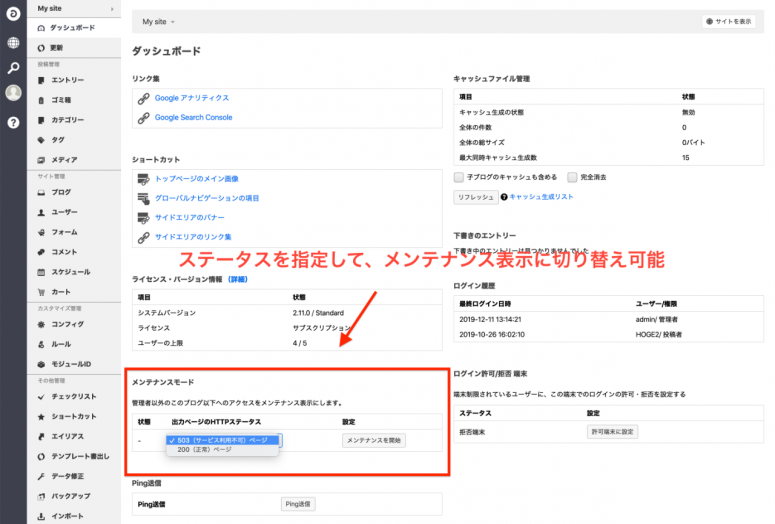Image resolution: width=775 pixels, height=524 pixels.
Task: Click the チェックリスト checkmark icon
Action: (x=42, y=396)
